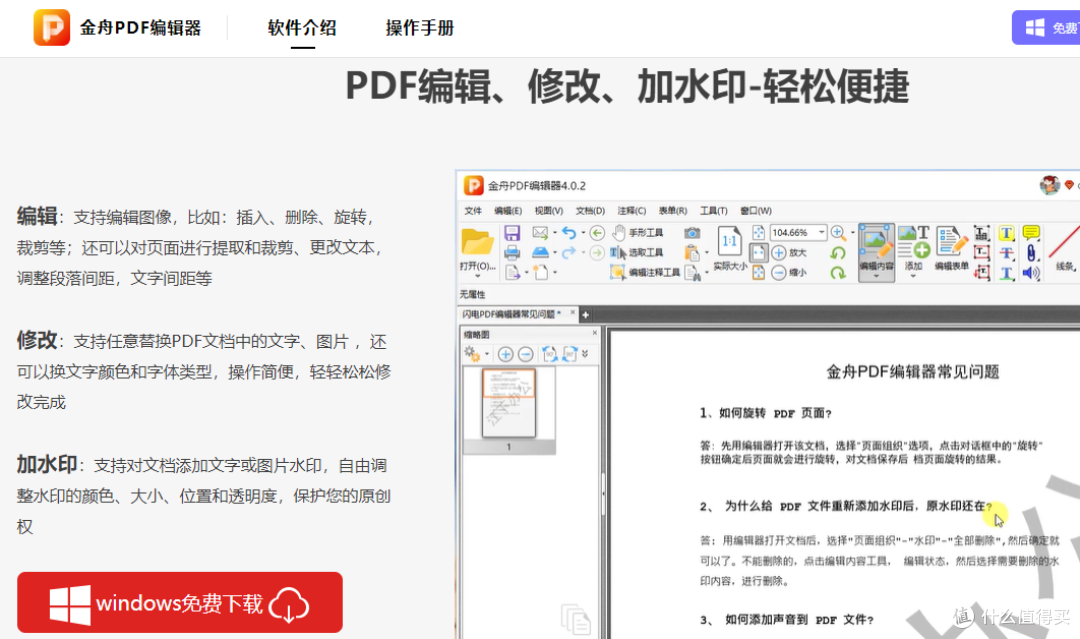Click thumbnail panel minus reduce icon
Viewport: 1080px width, 639px height.
pyautogui.click(x=526, y=354)
